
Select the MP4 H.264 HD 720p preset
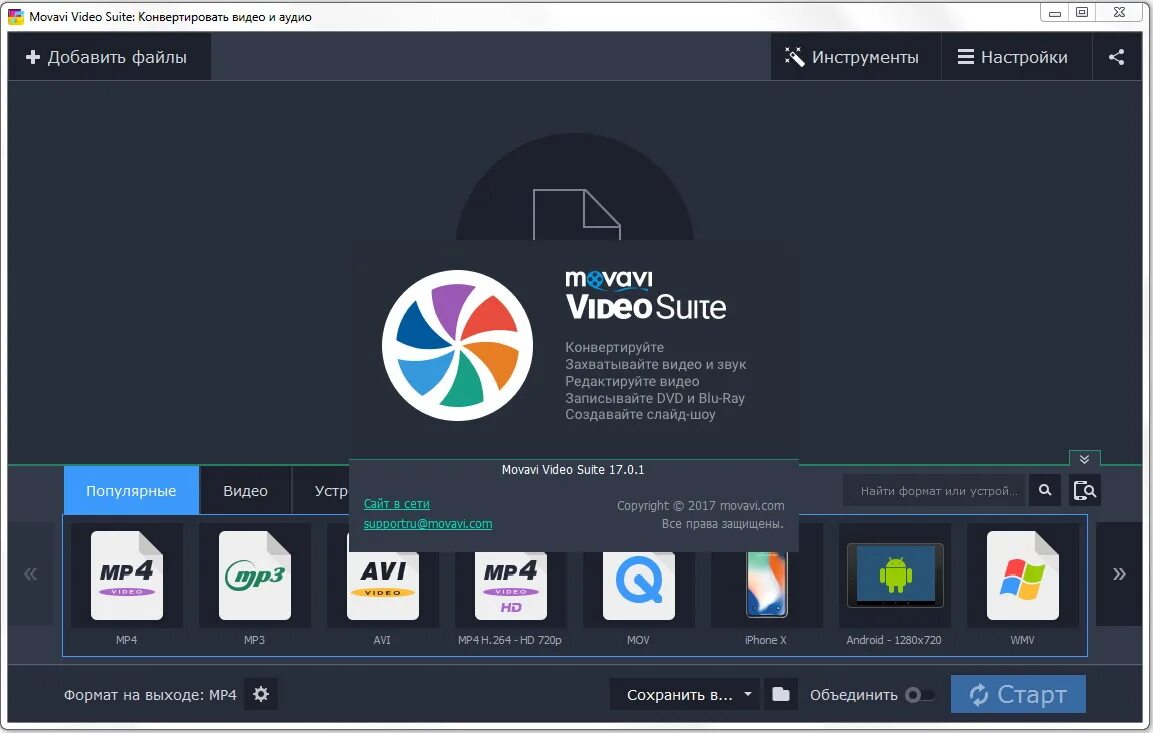pyautogui.click(x=510, y=586)
